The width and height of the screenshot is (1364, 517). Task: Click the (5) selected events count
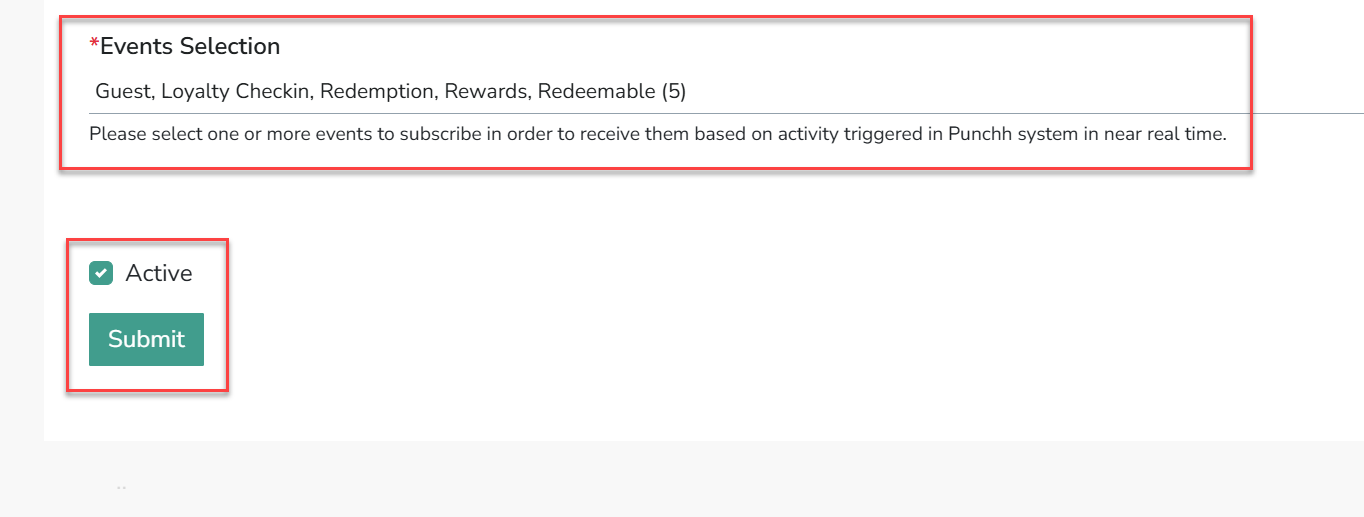(674, 92)
